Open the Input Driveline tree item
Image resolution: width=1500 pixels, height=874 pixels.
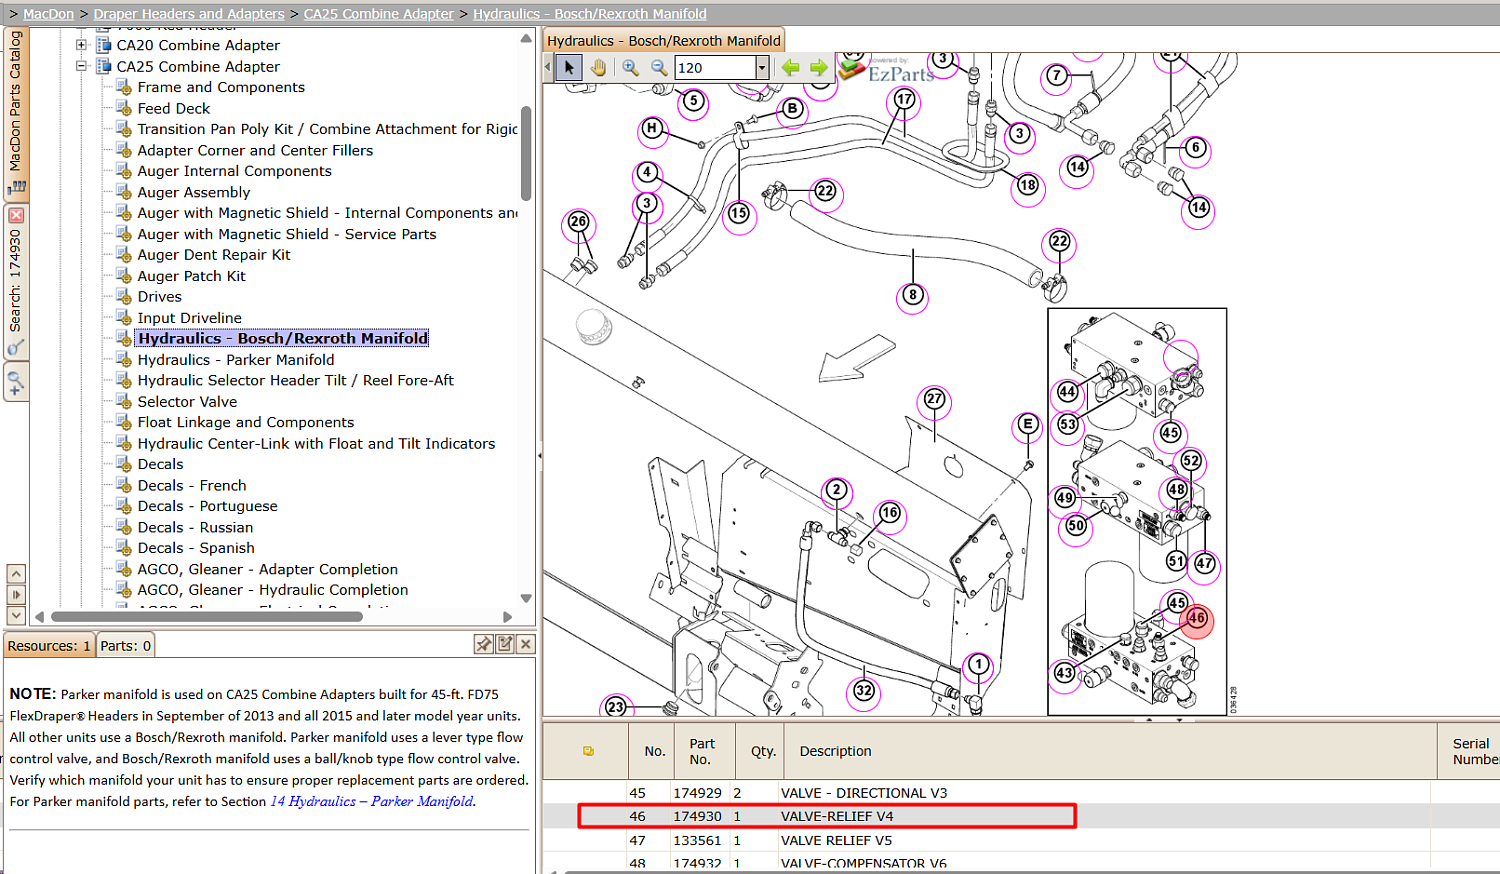(x=190, y=318)
